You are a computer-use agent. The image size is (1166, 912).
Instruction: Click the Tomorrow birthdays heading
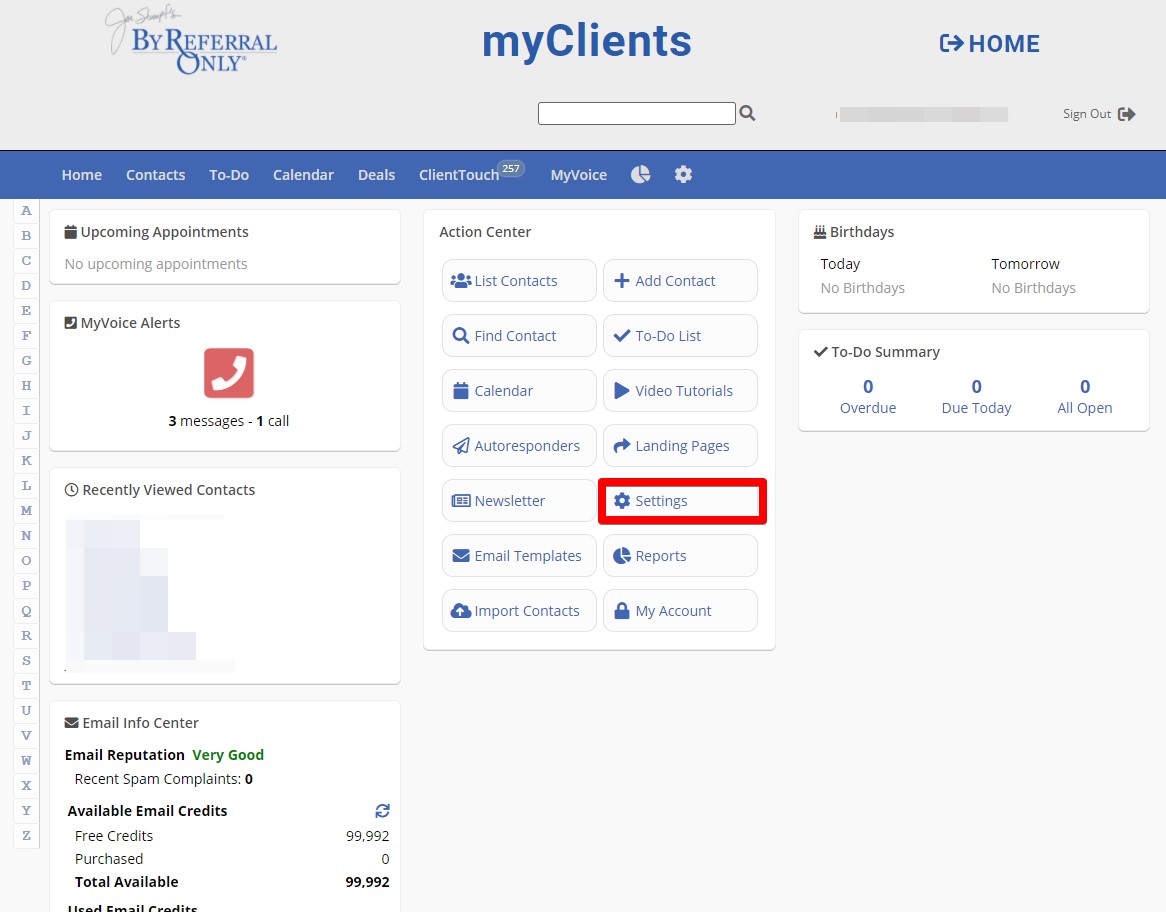pyautogui.click(x=1025, y=264)
